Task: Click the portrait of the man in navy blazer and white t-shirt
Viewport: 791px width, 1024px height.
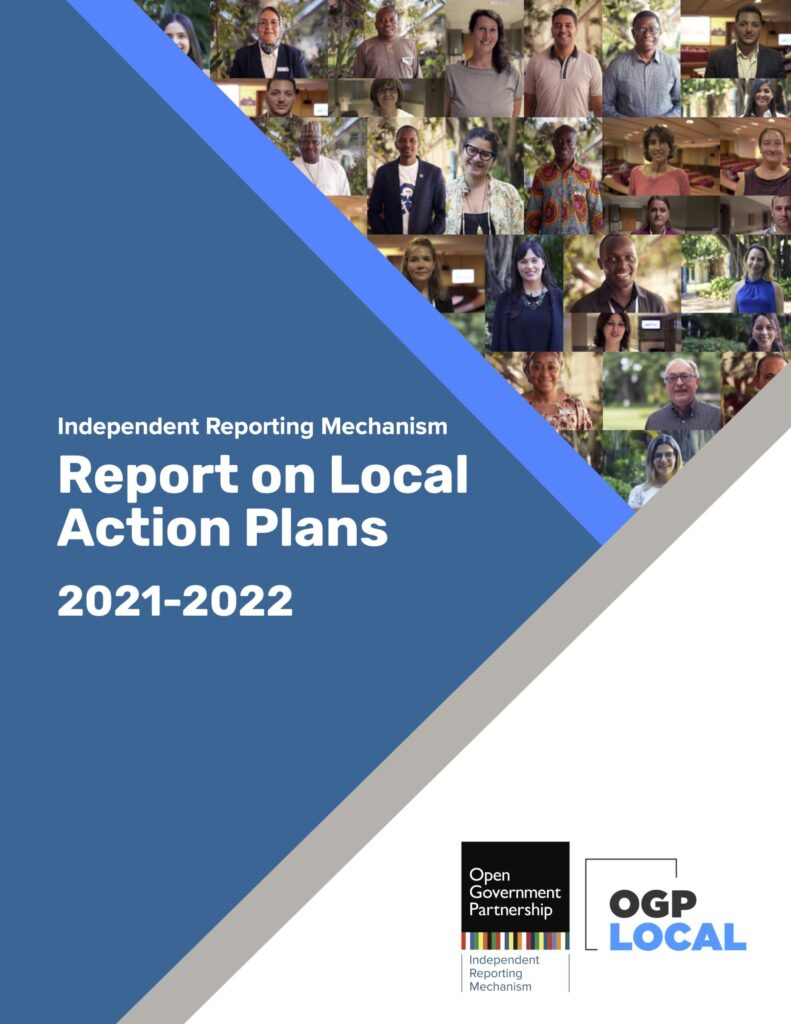Action: click(406, 176)
